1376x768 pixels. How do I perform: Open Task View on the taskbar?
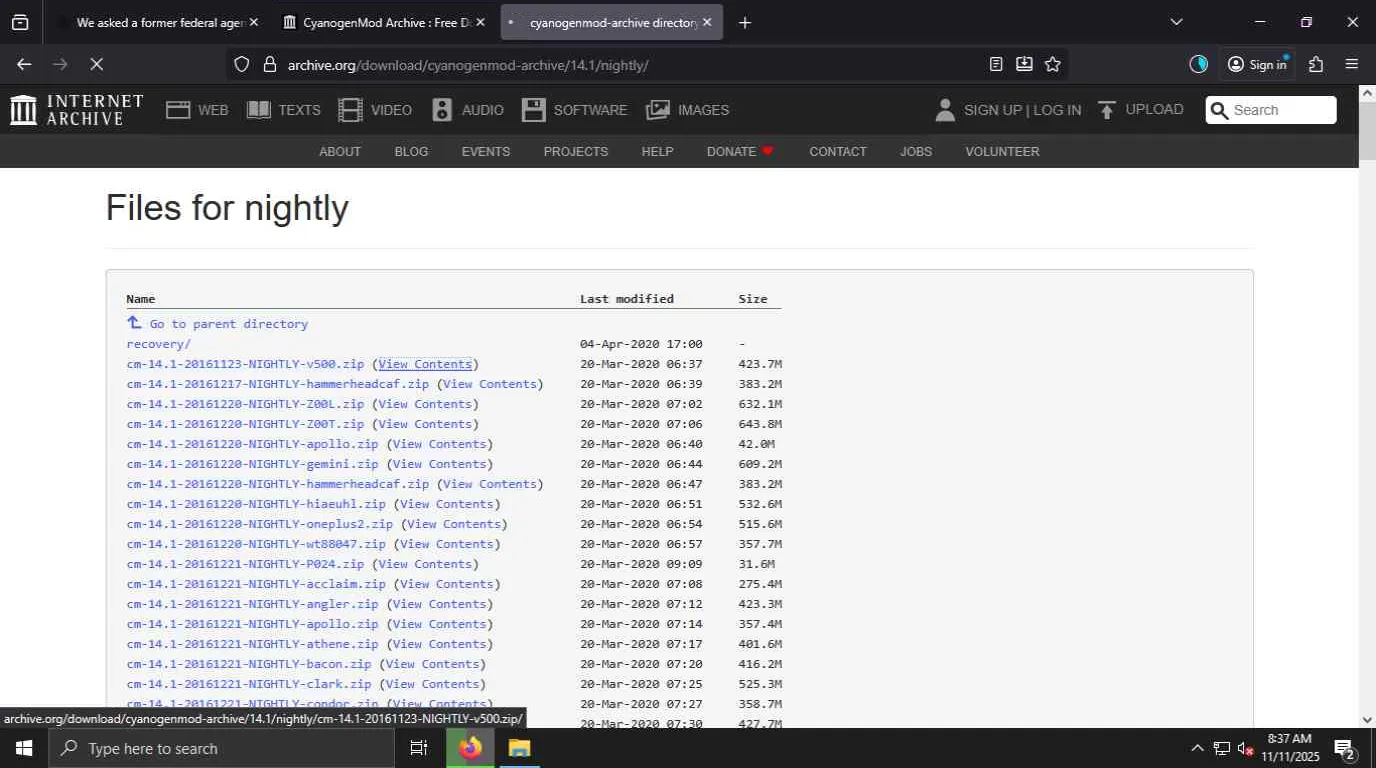(419, 748)
